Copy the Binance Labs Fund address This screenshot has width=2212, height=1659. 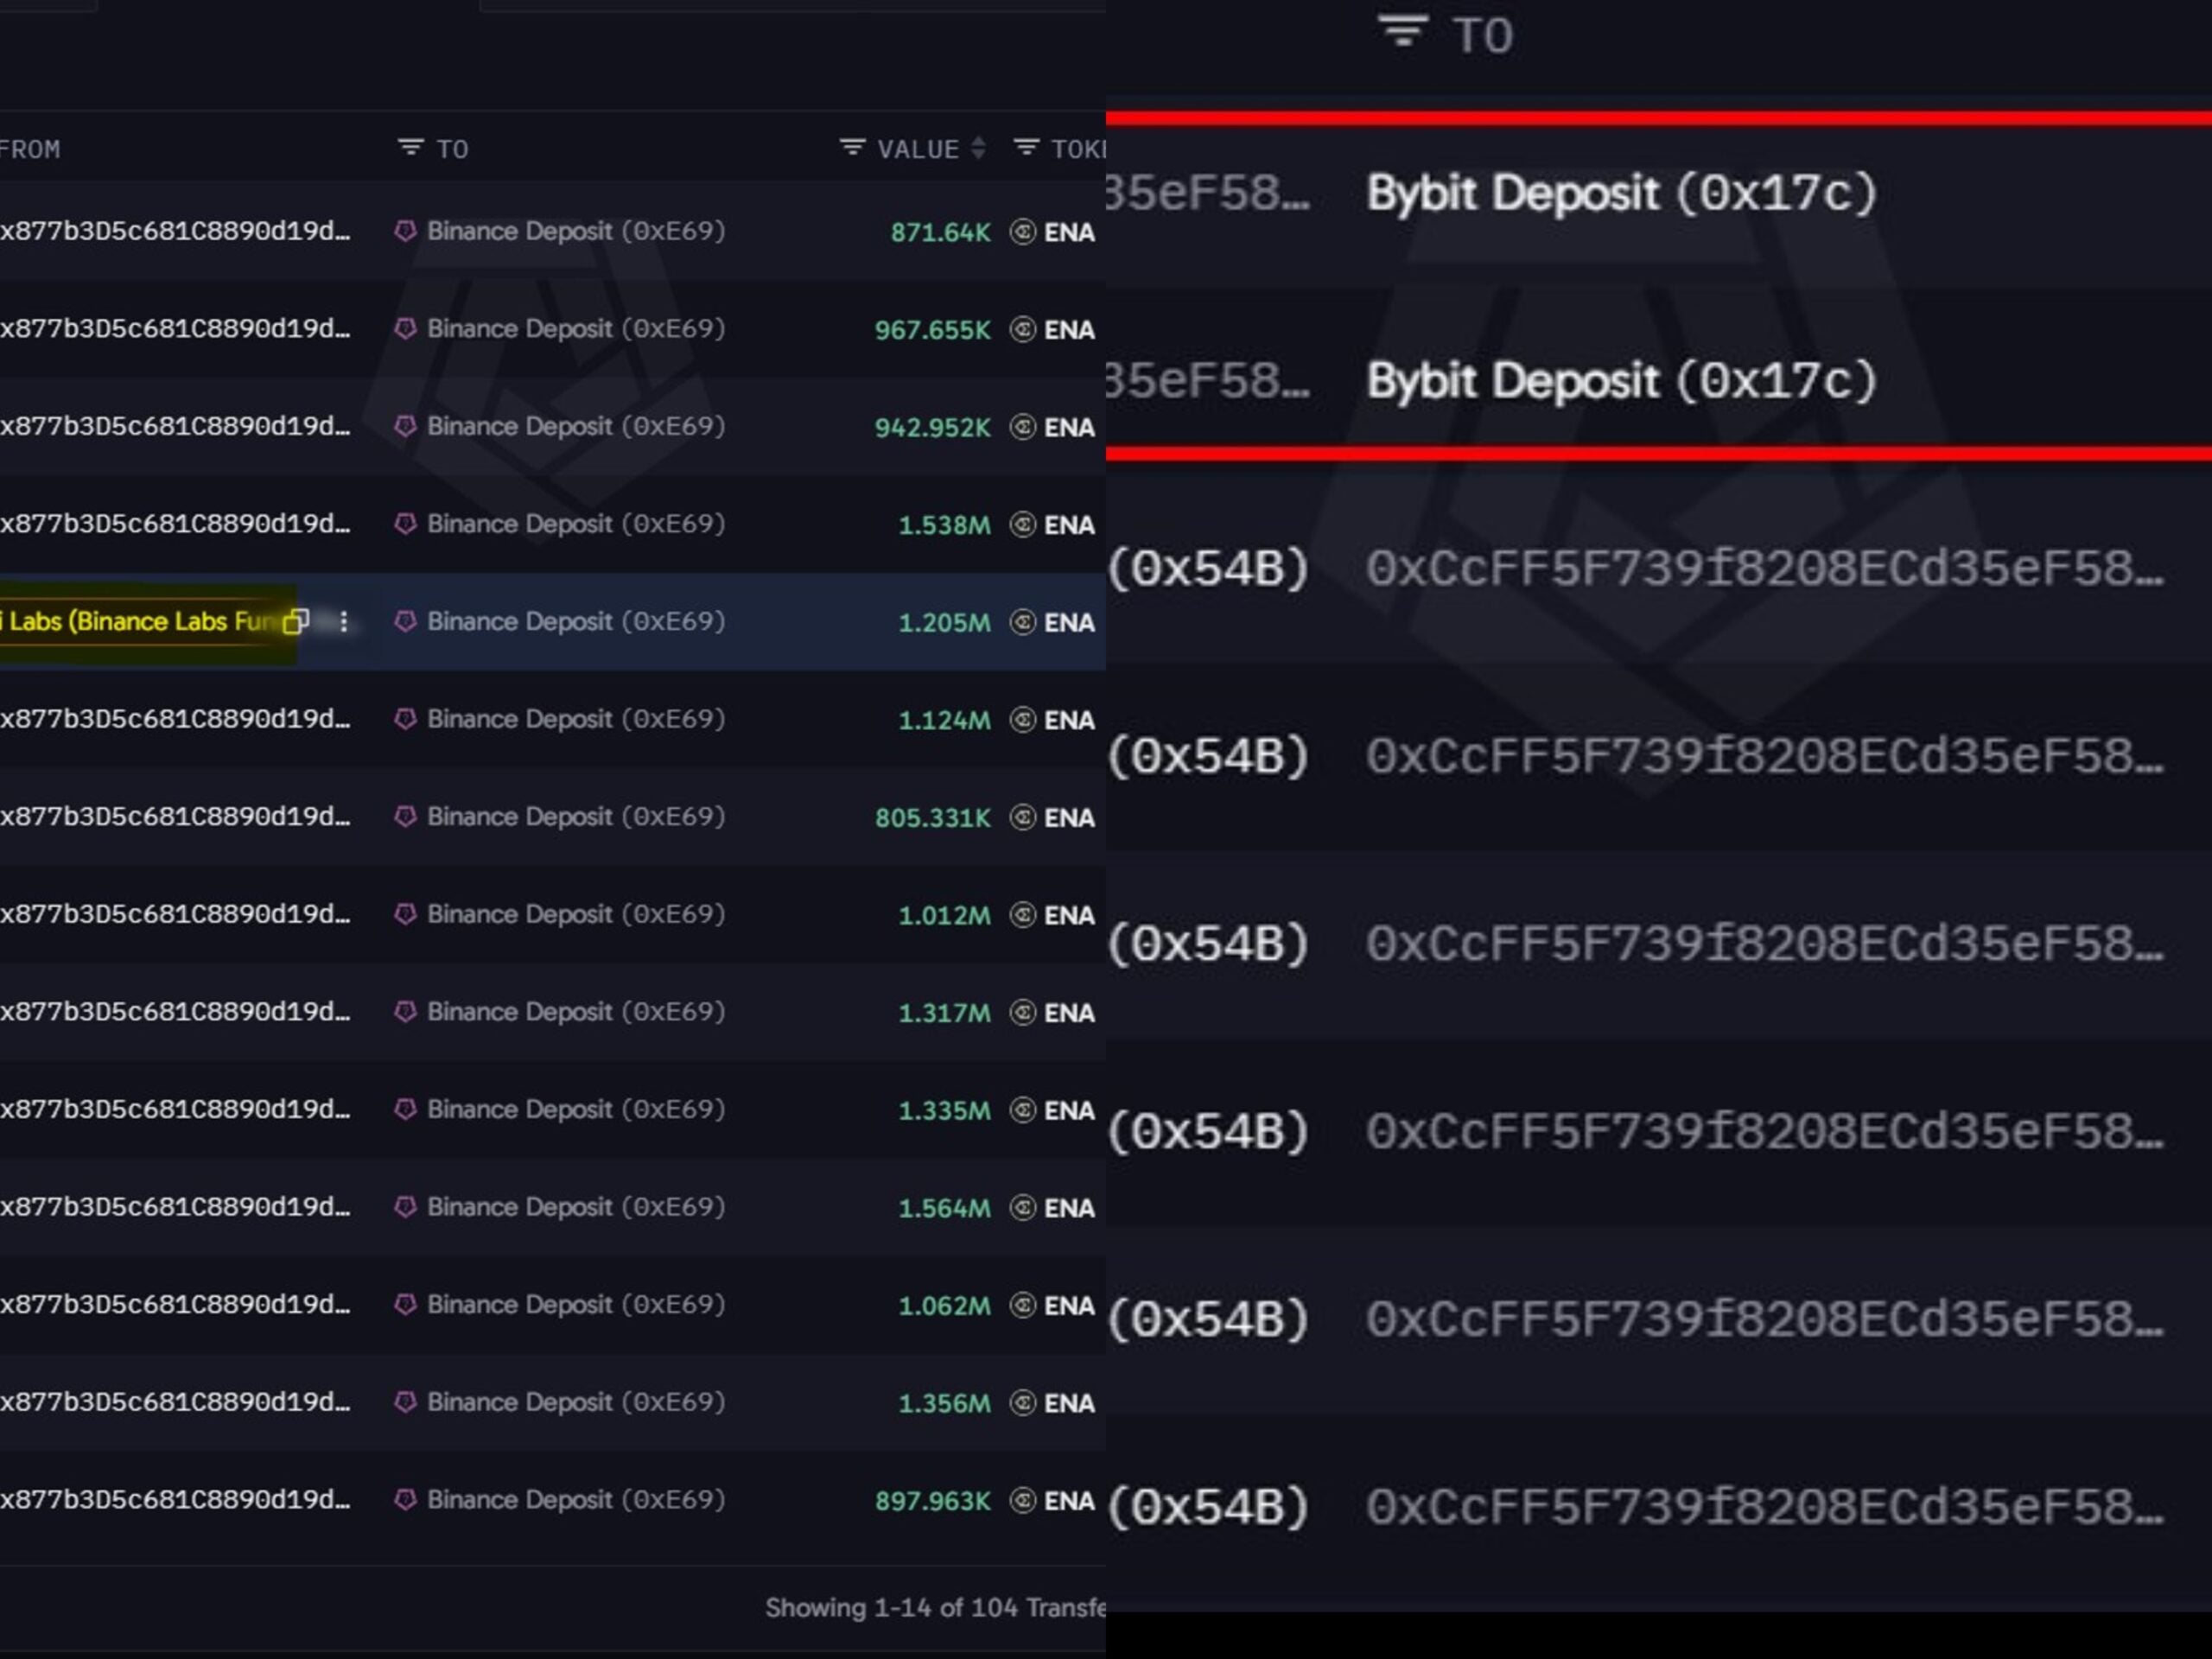click(296, 621)
